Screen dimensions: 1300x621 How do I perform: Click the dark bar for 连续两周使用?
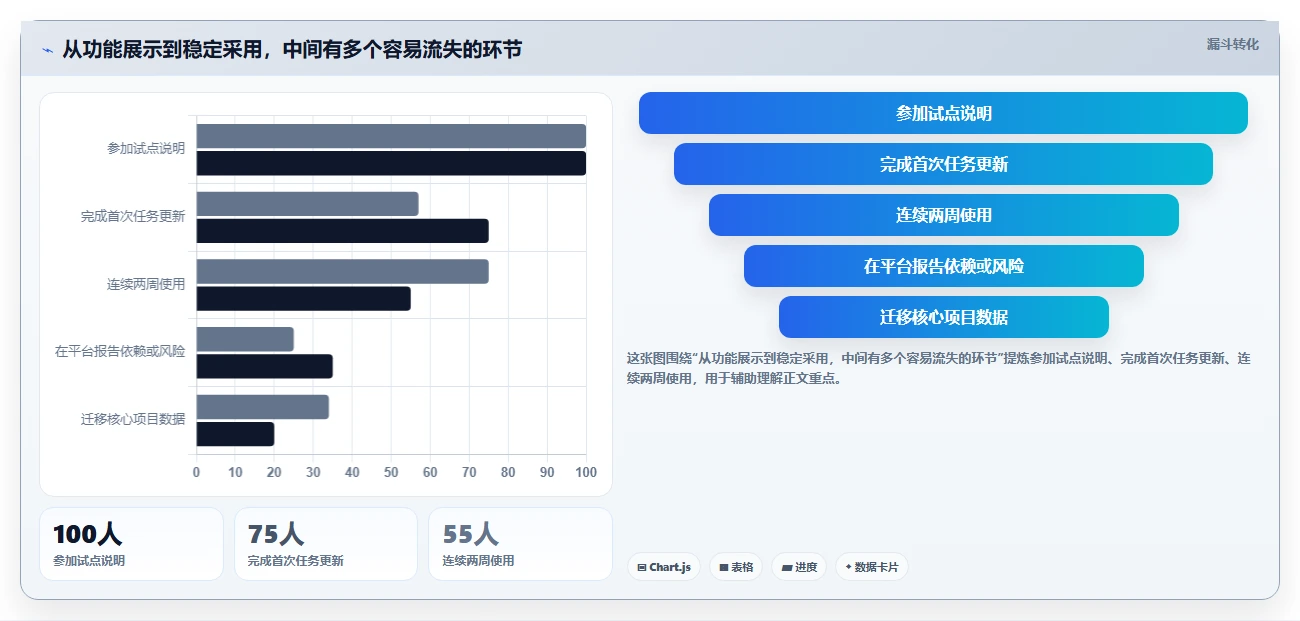click(303, 298)
